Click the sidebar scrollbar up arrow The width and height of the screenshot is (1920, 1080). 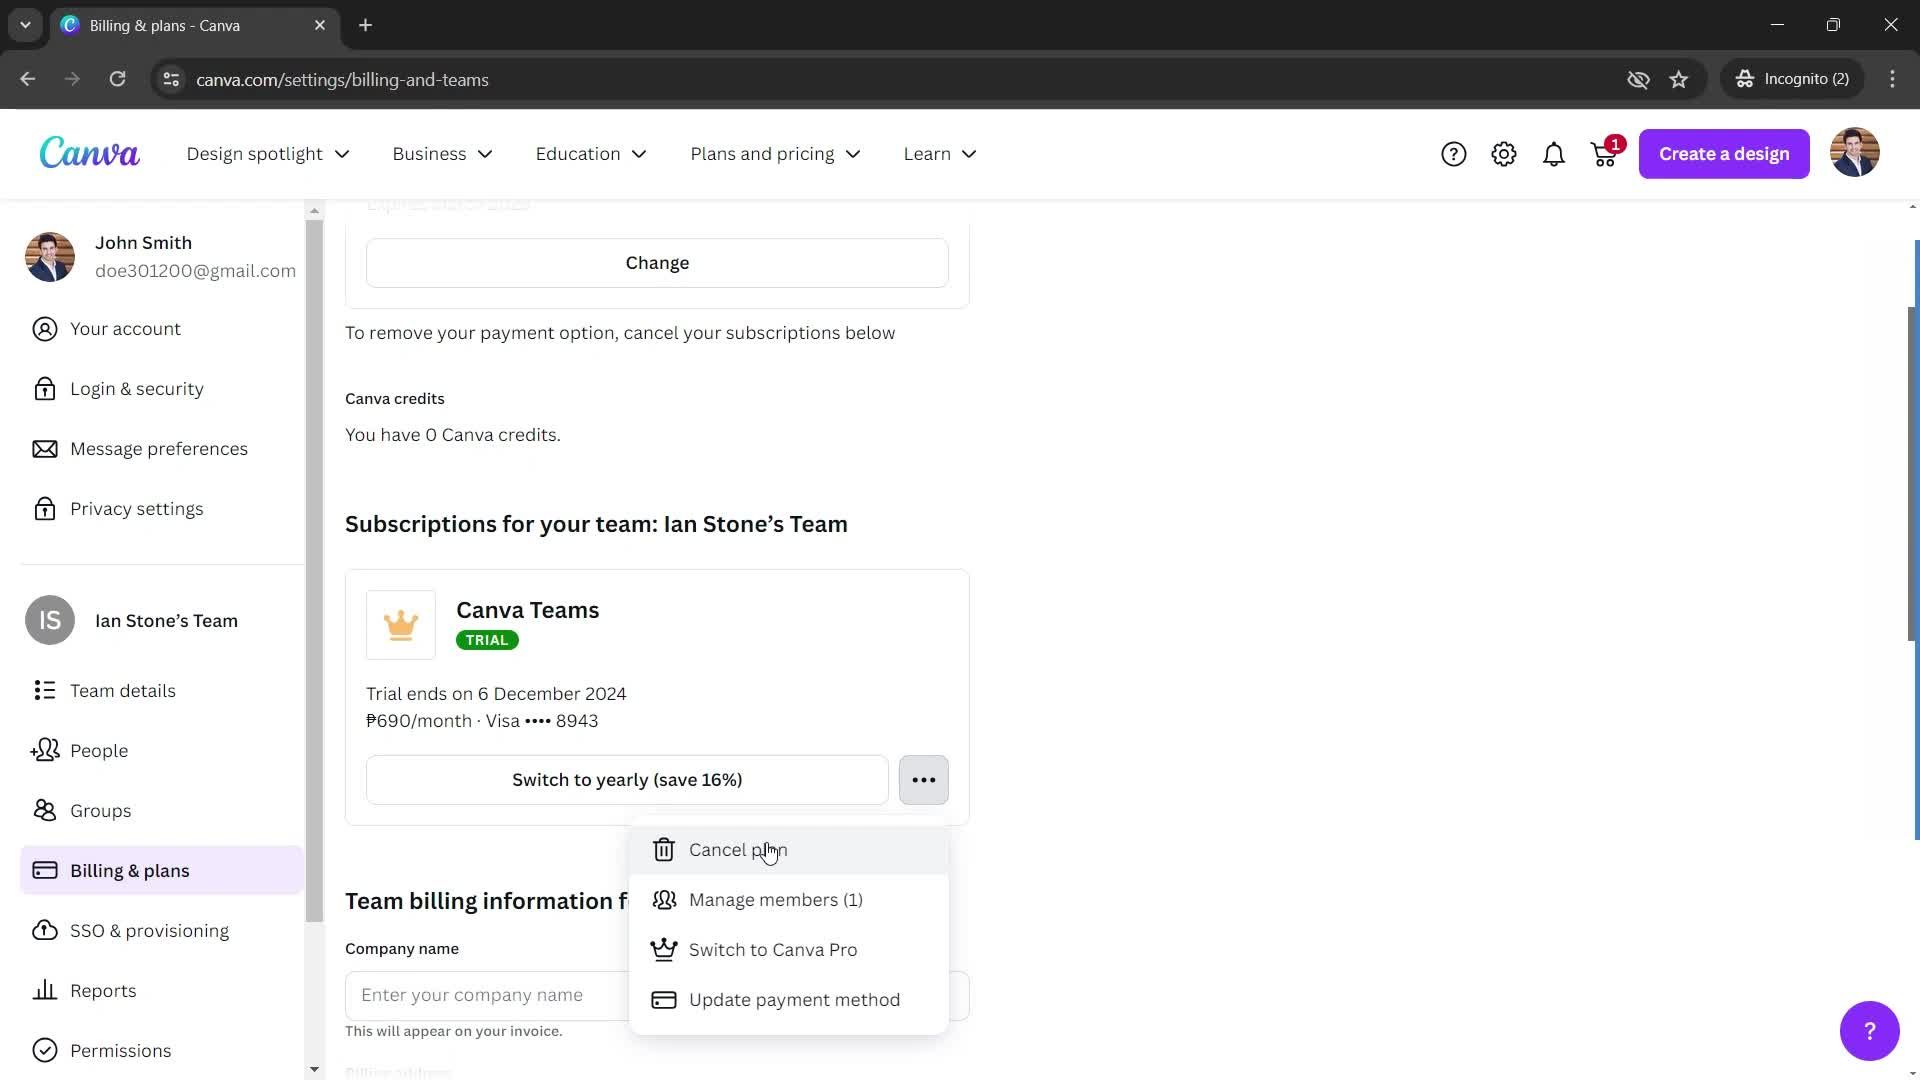314,211
